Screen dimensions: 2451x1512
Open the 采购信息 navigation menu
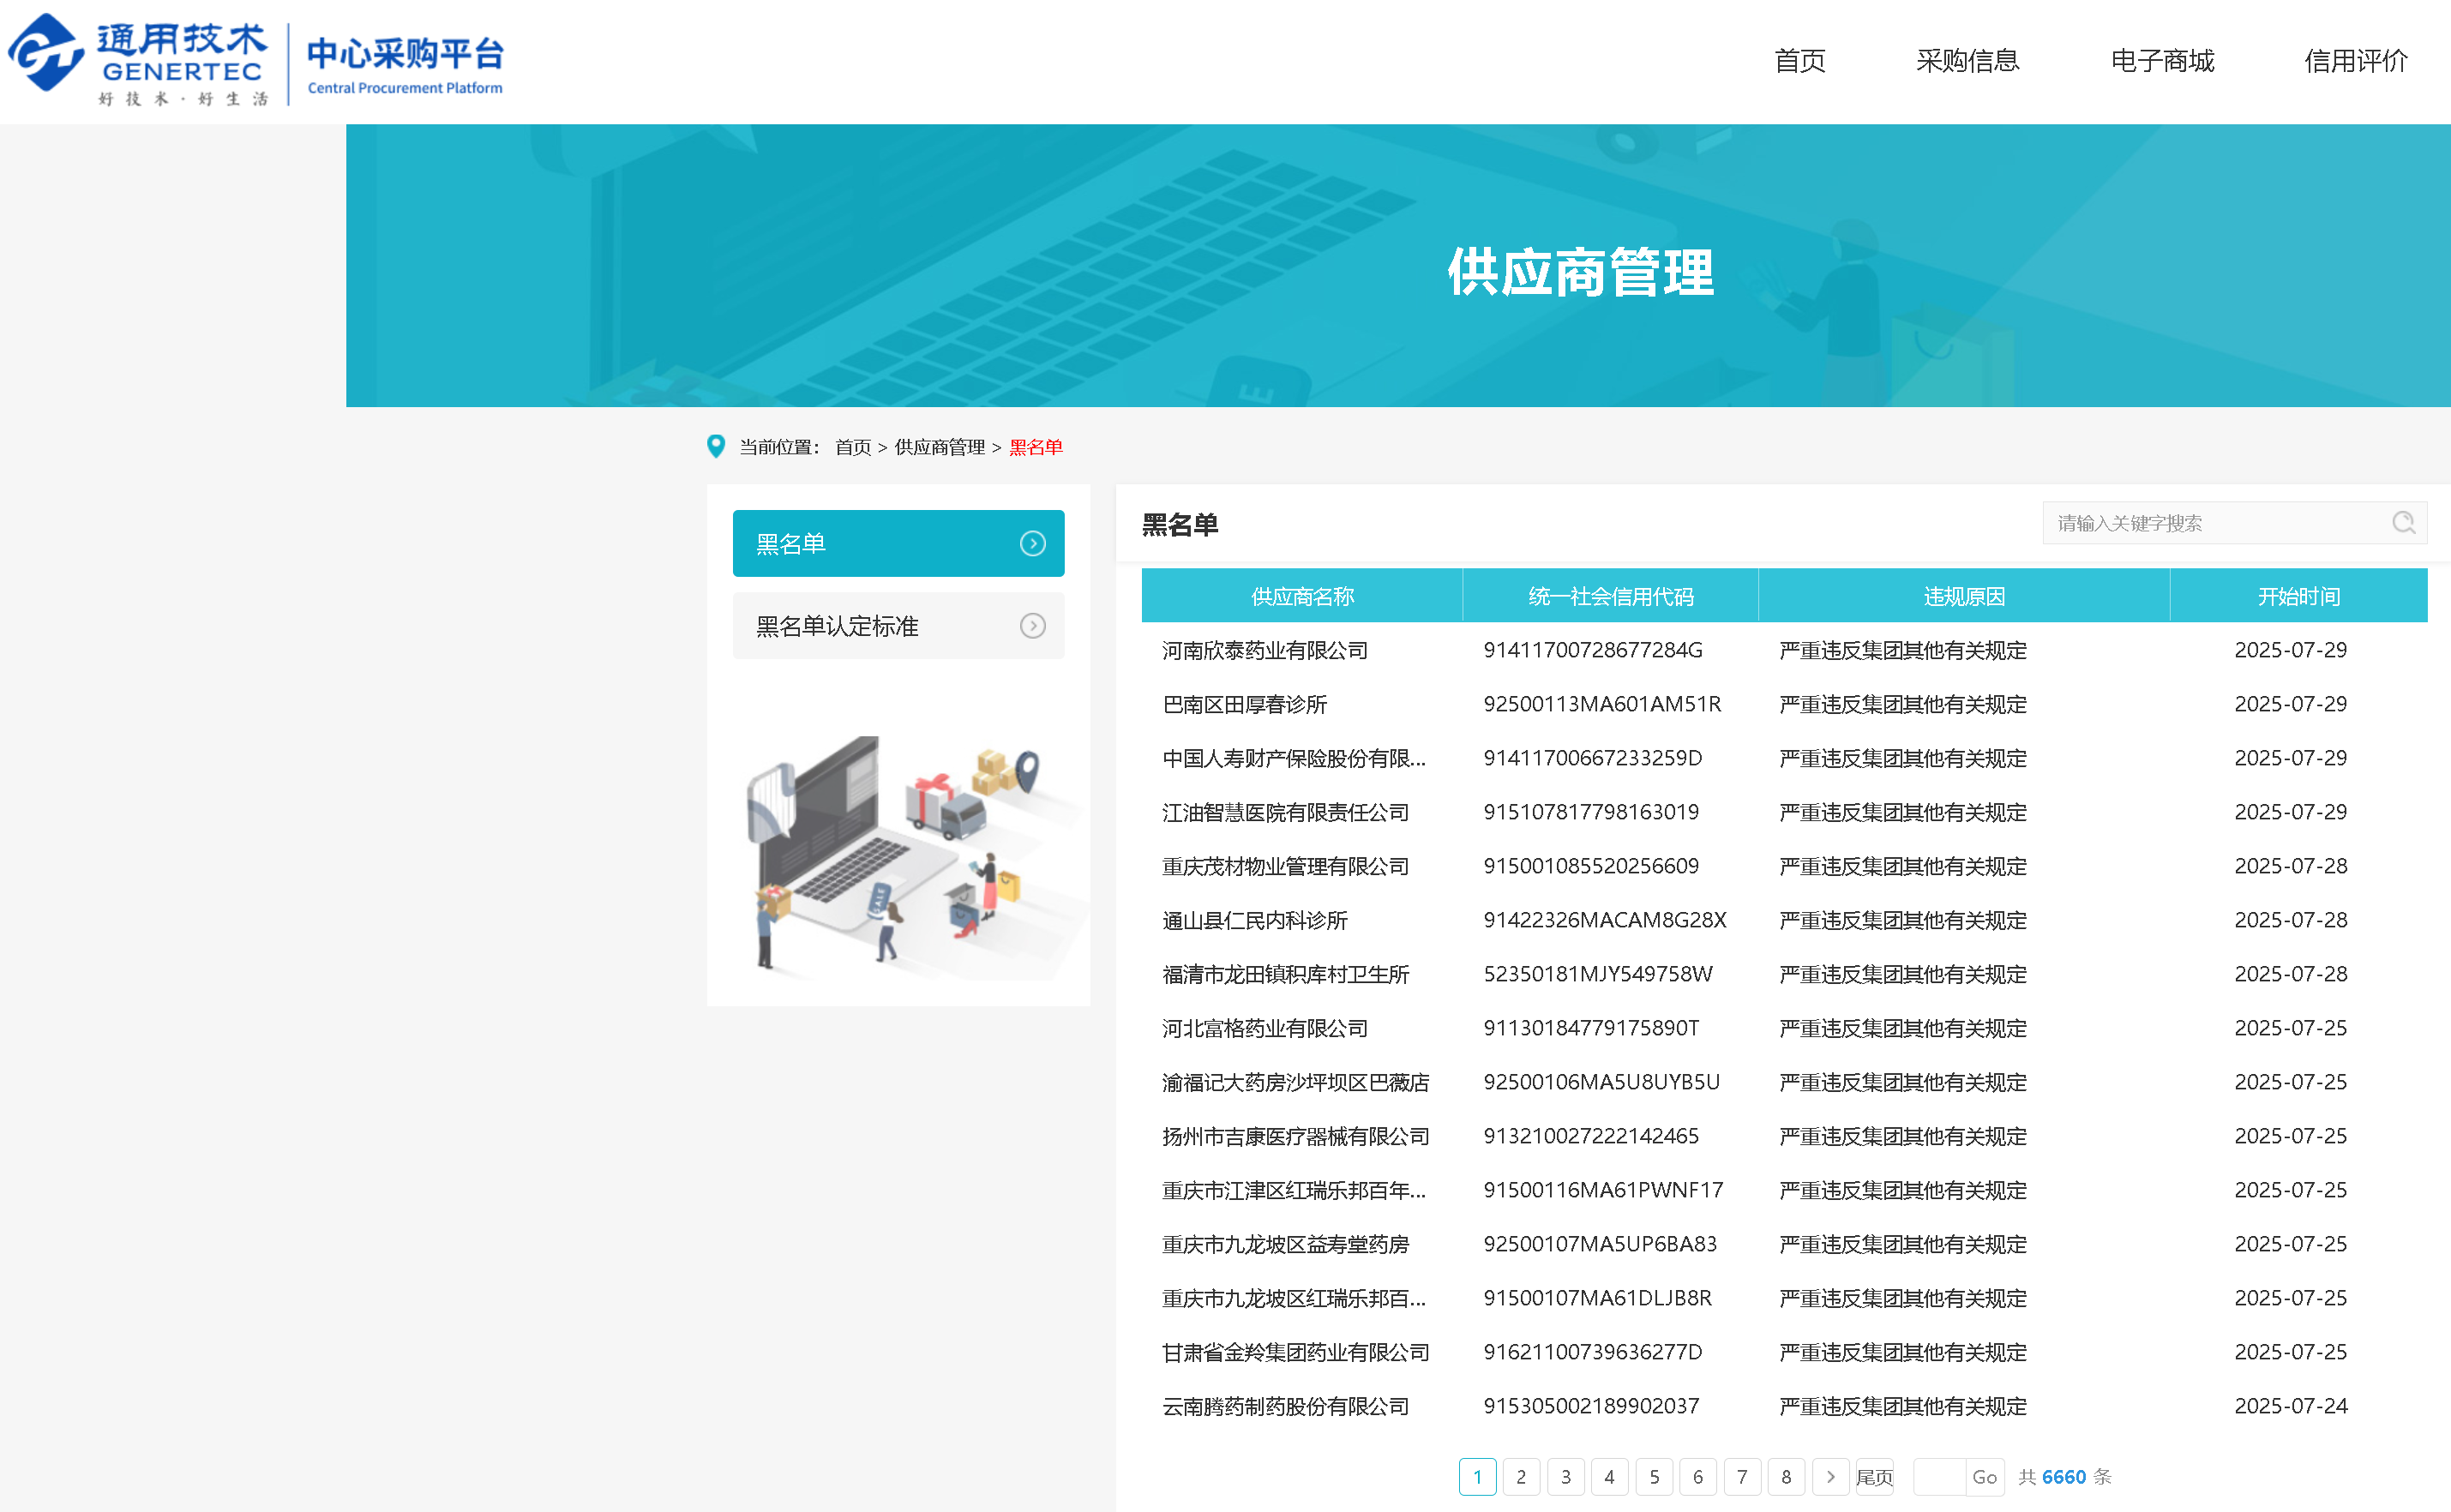point(1967,61)
